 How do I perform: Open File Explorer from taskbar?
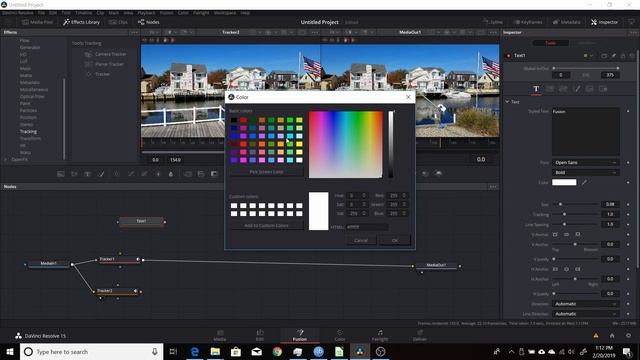(x=215, y=351)
